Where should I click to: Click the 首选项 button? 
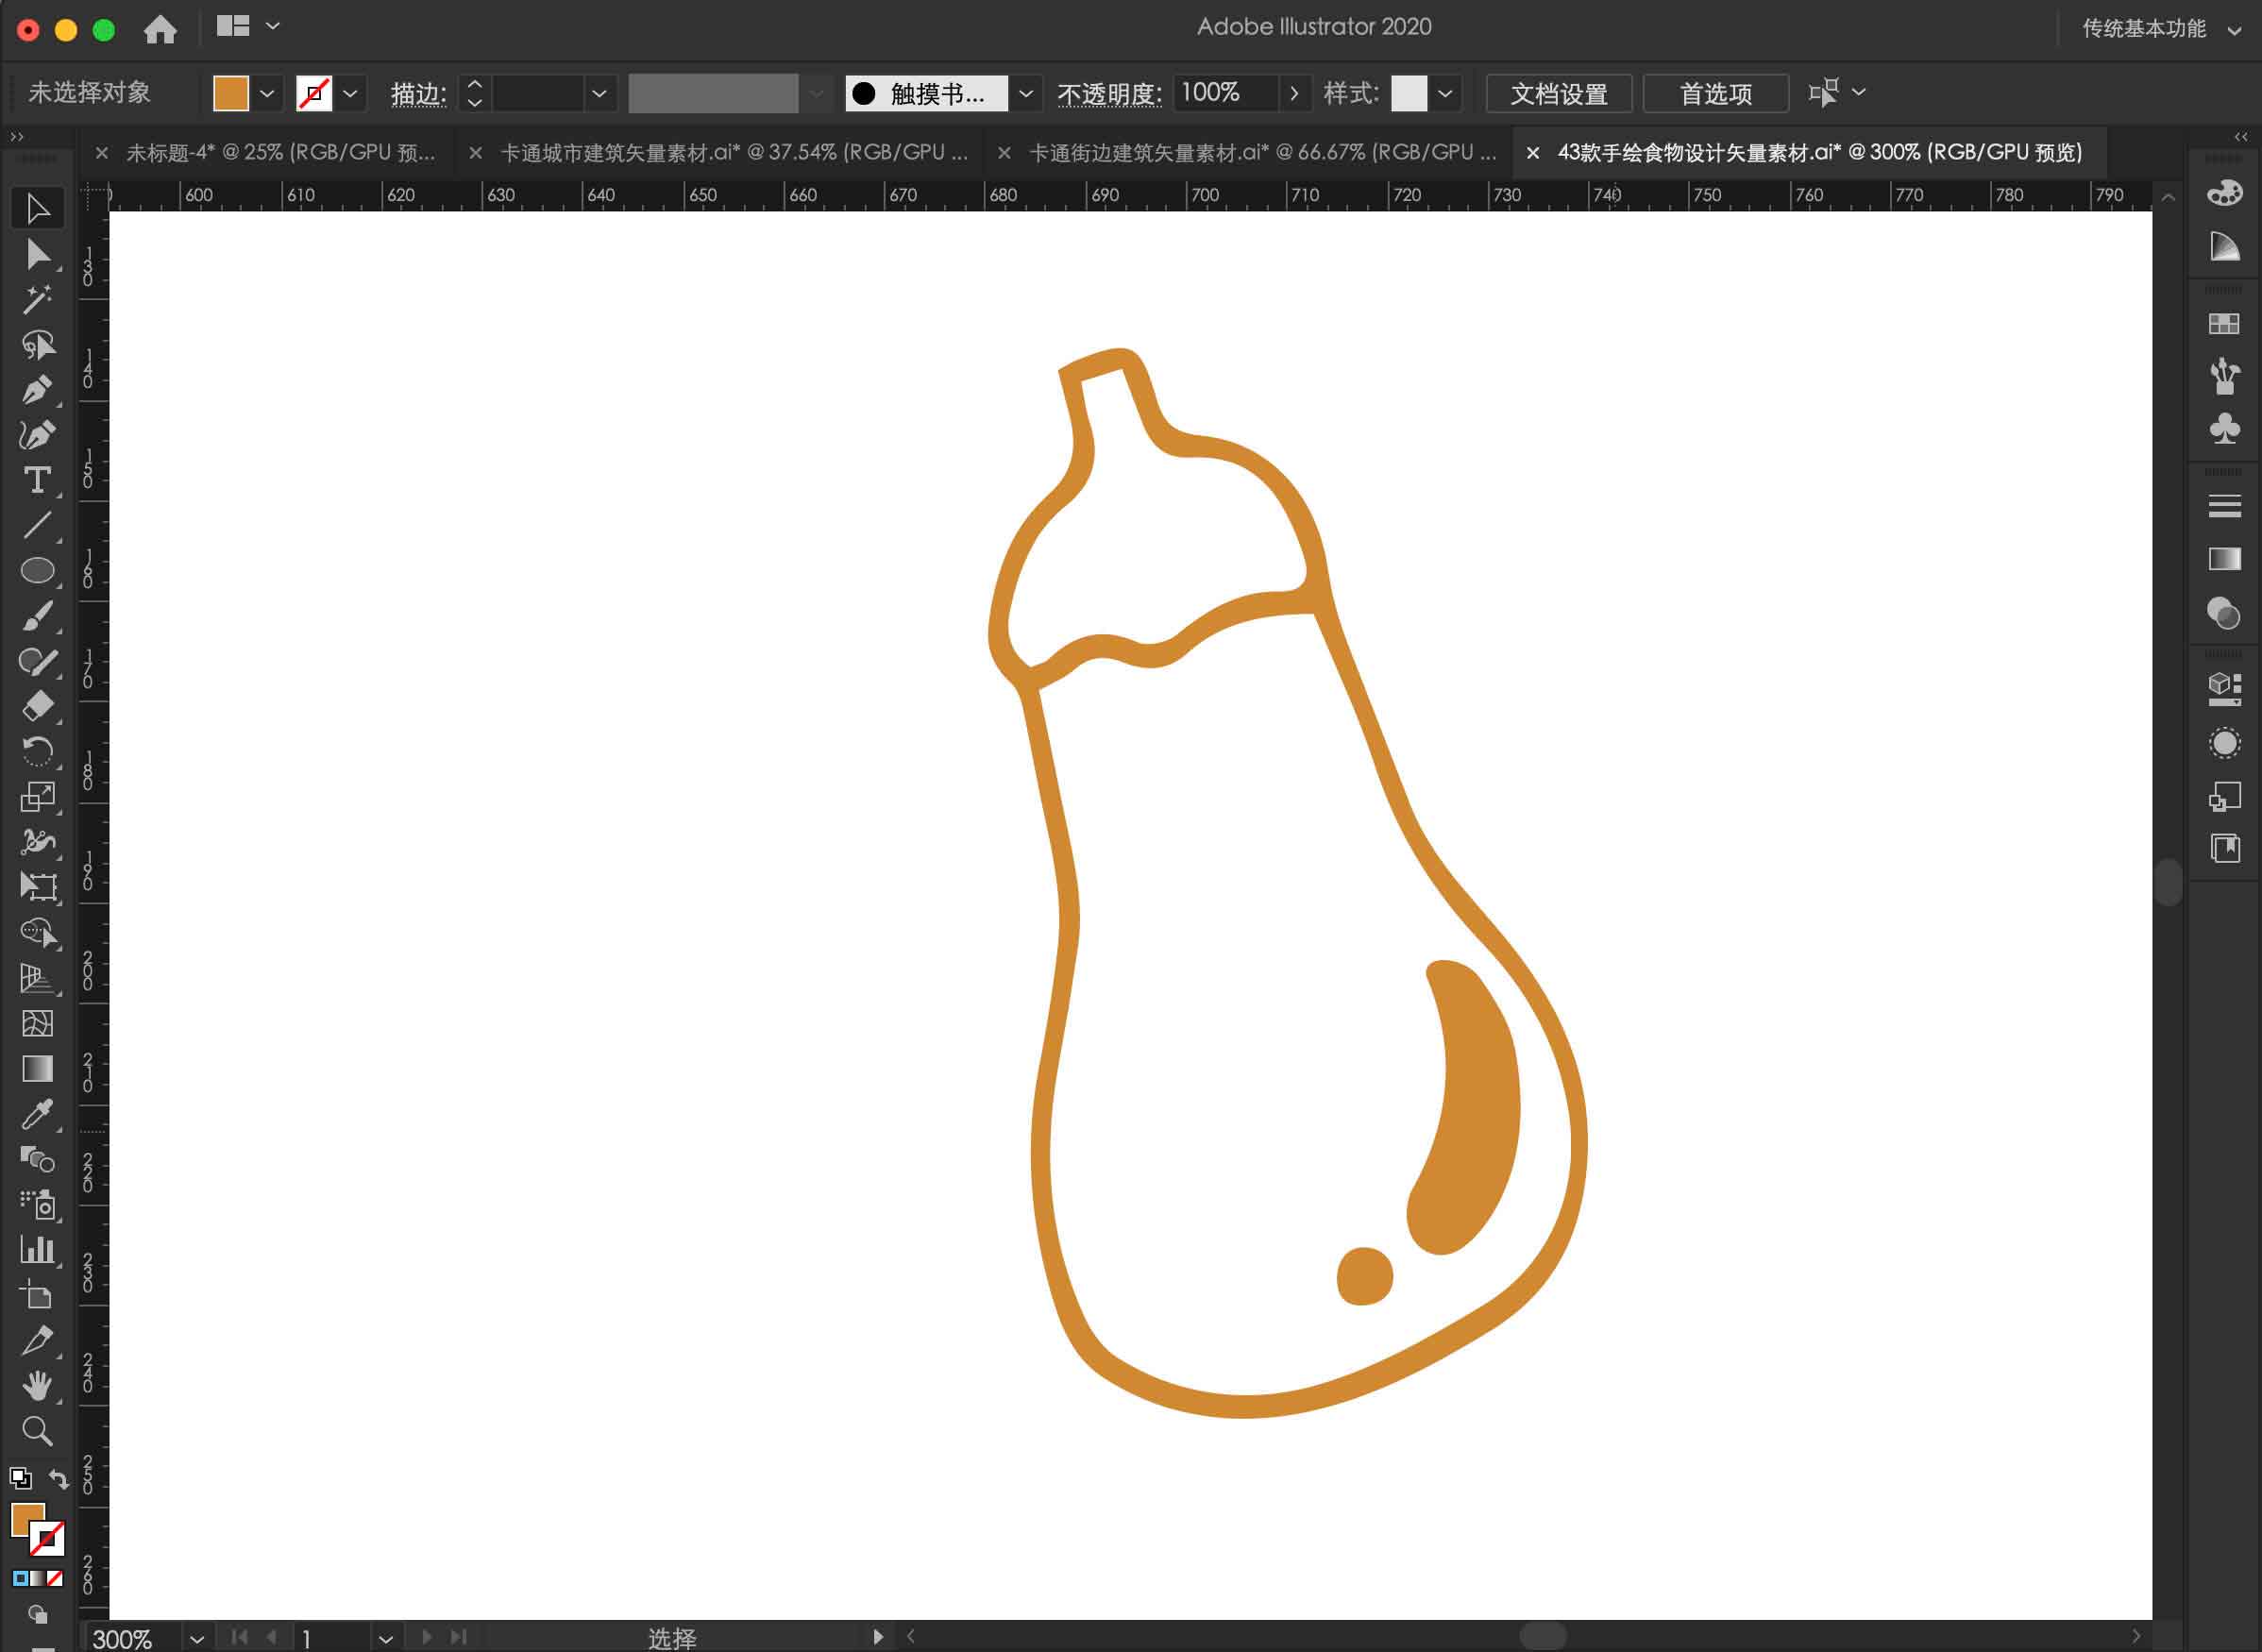click(x=1715, y=94)
